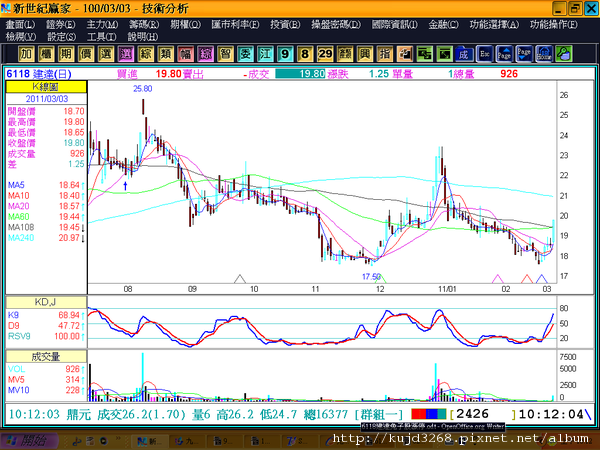The height and width of the screenshot is (450, 600).
Task: Click the 價 toolbar icon
Action: pyautogui.click(x=86, y=54)
